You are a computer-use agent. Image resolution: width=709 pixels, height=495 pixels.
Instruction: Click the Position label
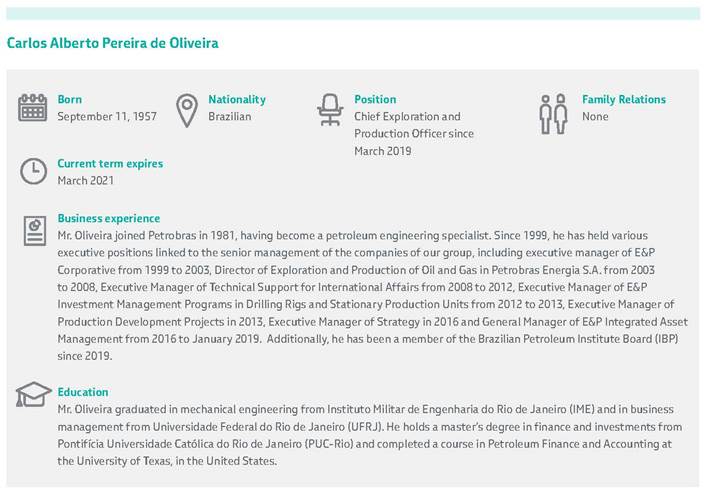point(375,99)
